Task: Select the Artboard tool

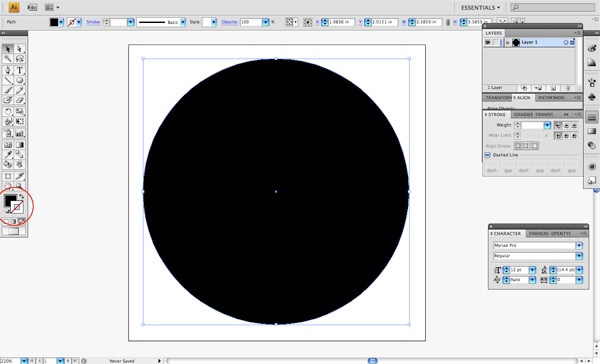Action: pos(8,176)
